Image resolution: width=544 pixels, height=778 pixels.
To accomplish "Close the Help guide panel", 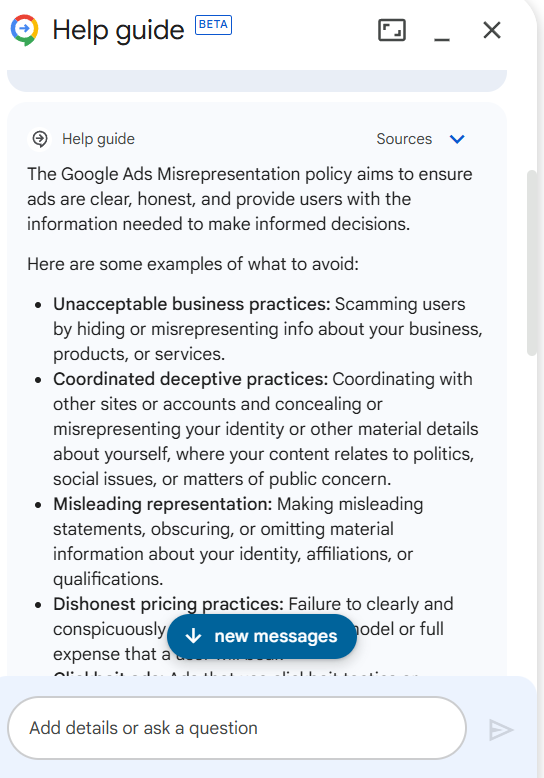I will click(x=492, y=30).
